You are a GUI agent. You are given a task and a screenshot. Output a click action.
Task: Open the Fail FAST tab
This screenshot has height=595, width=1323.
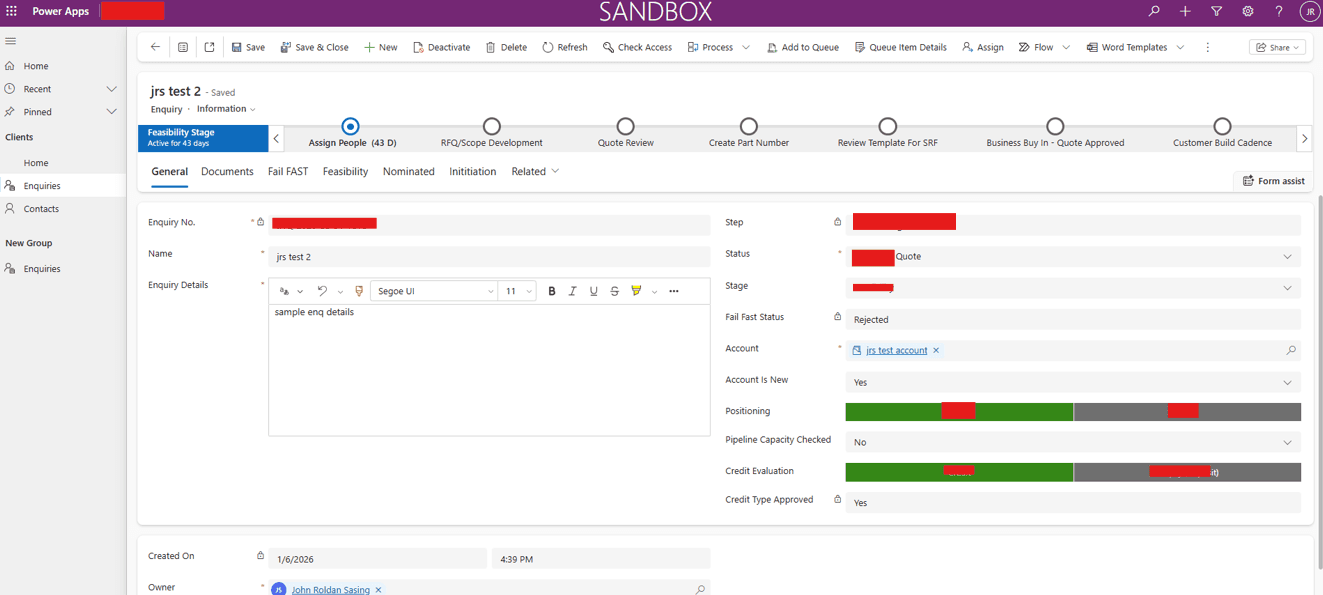pos(288,171)
